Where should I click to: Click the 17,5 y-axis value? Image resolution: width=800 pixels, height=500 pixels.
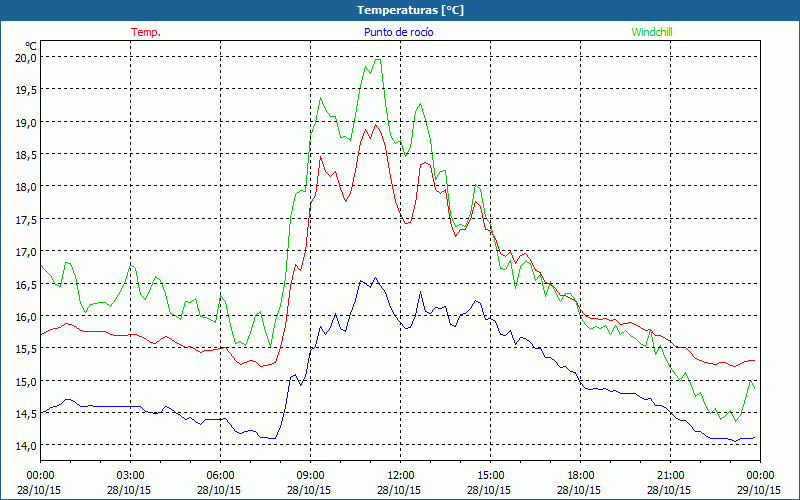coord(26,219)
